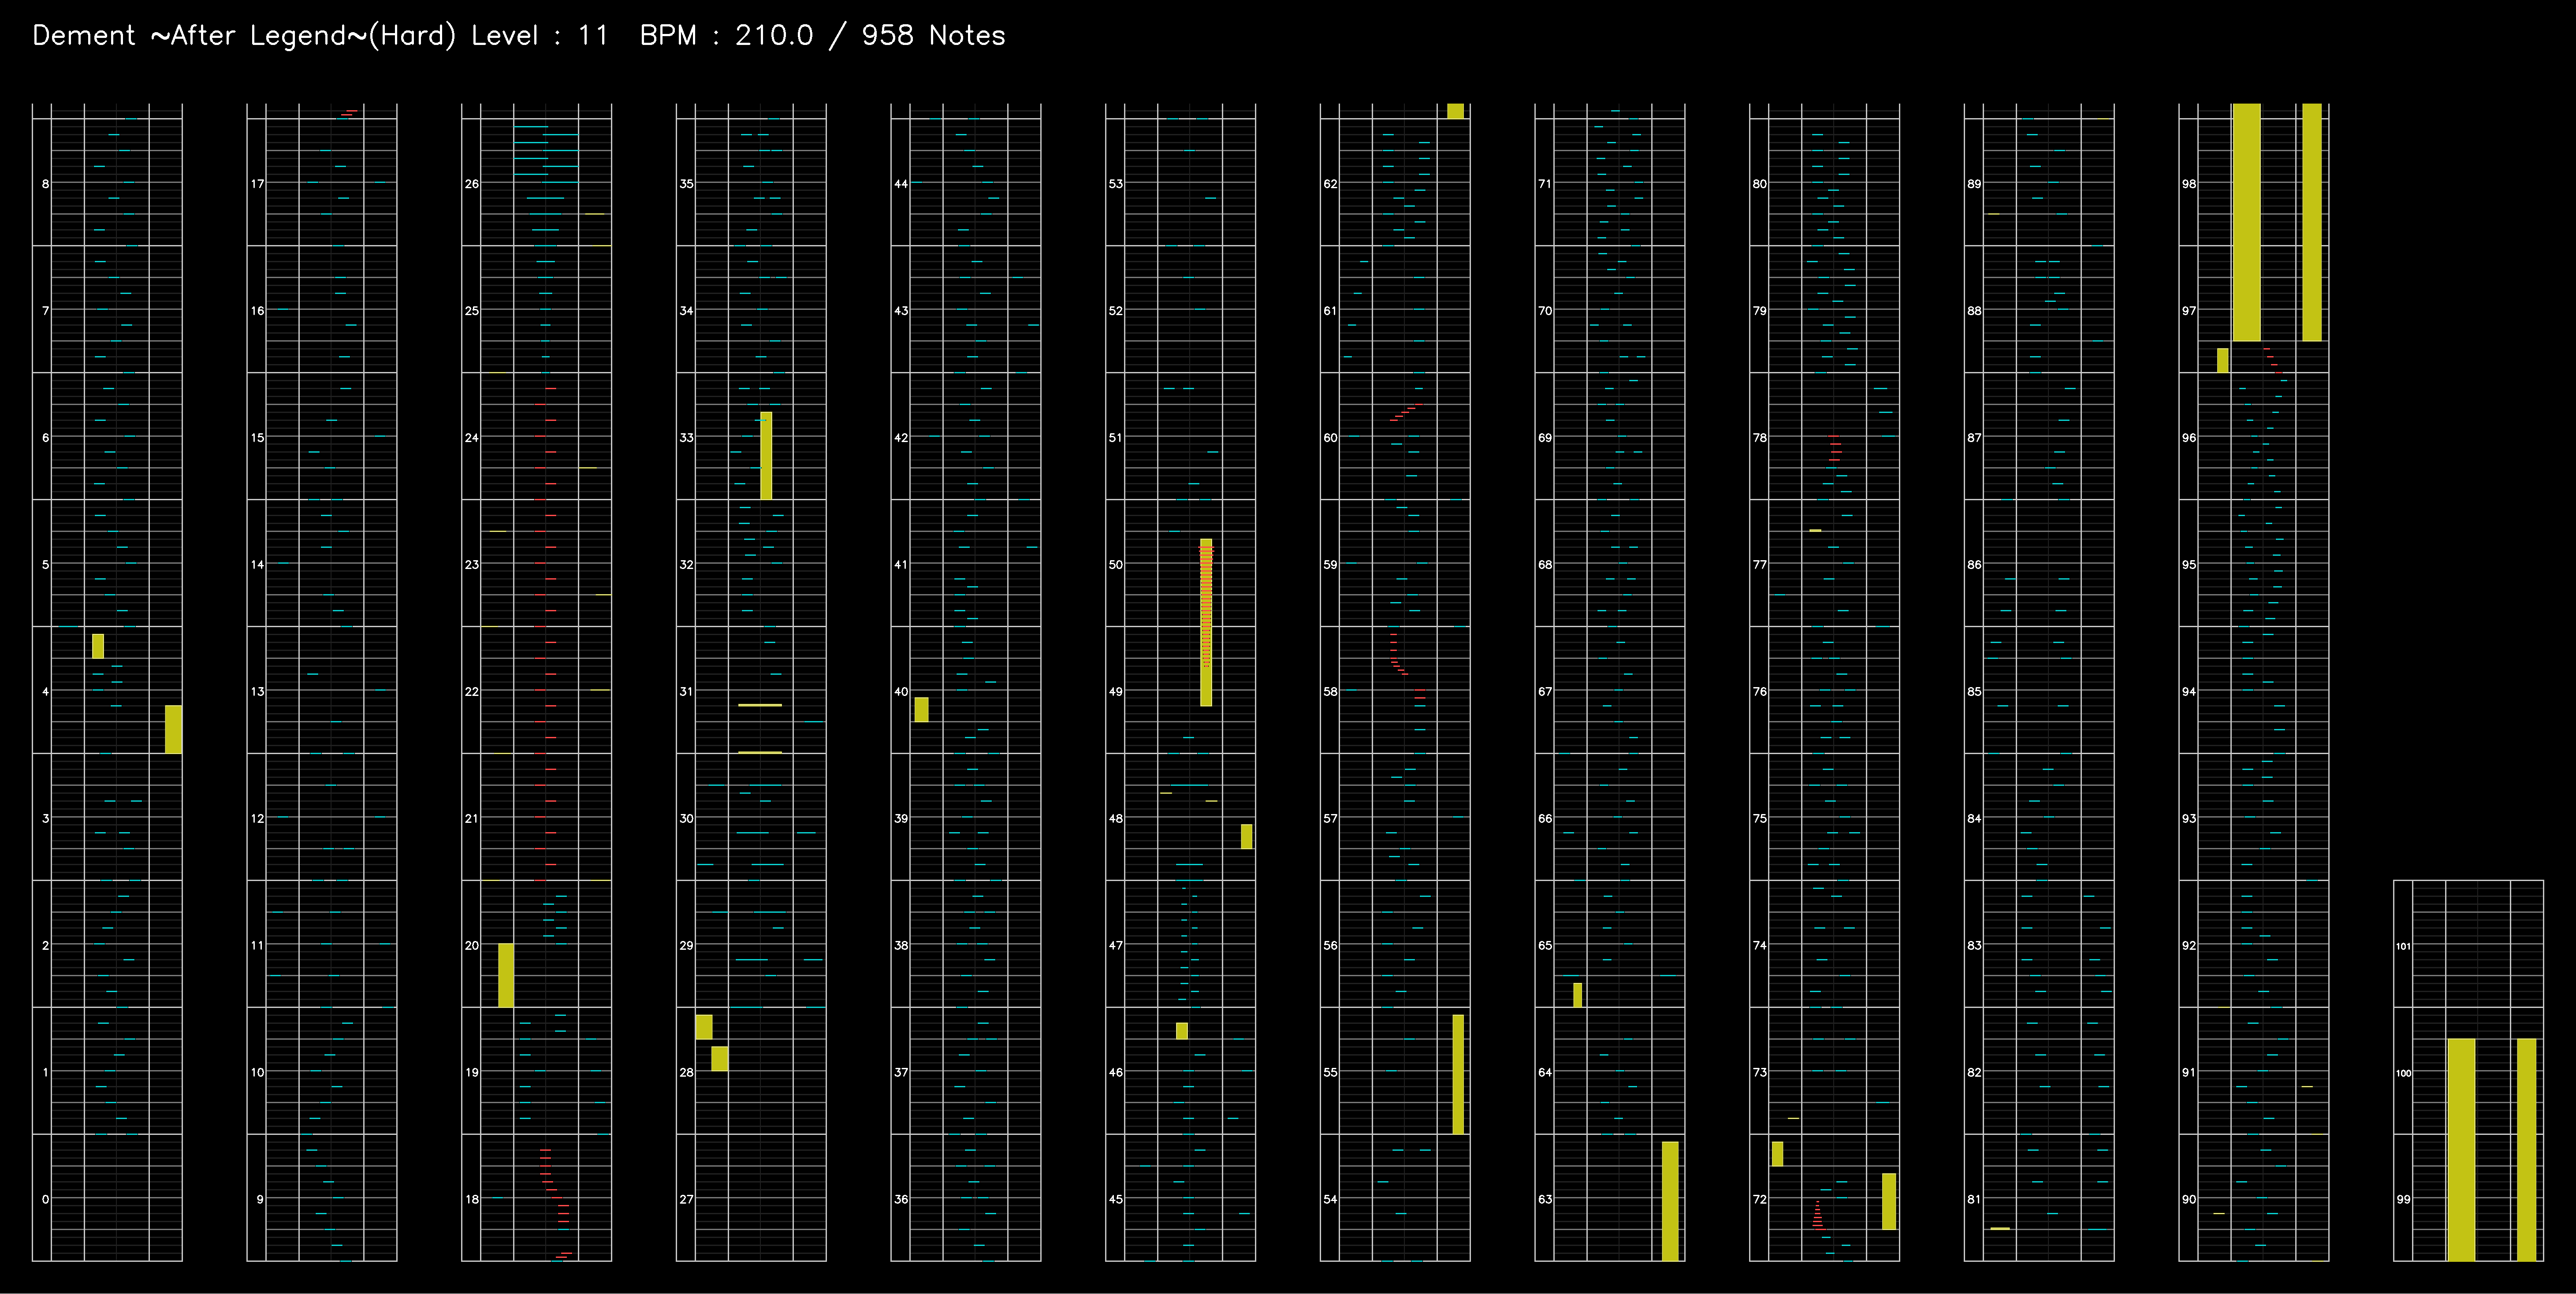2576x1294 pixels.
Task: Click the narrow right yellow hold spanning measures 97-98
Action: point(2312,222)
